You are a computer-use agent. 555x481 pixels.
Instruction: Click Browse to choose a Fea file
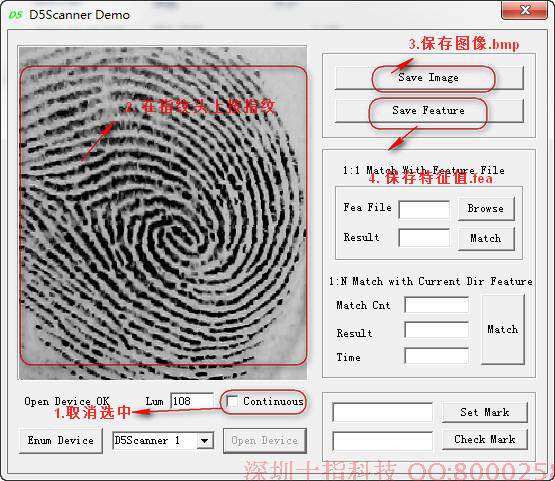pyautogui.click(x=486, y=209)
